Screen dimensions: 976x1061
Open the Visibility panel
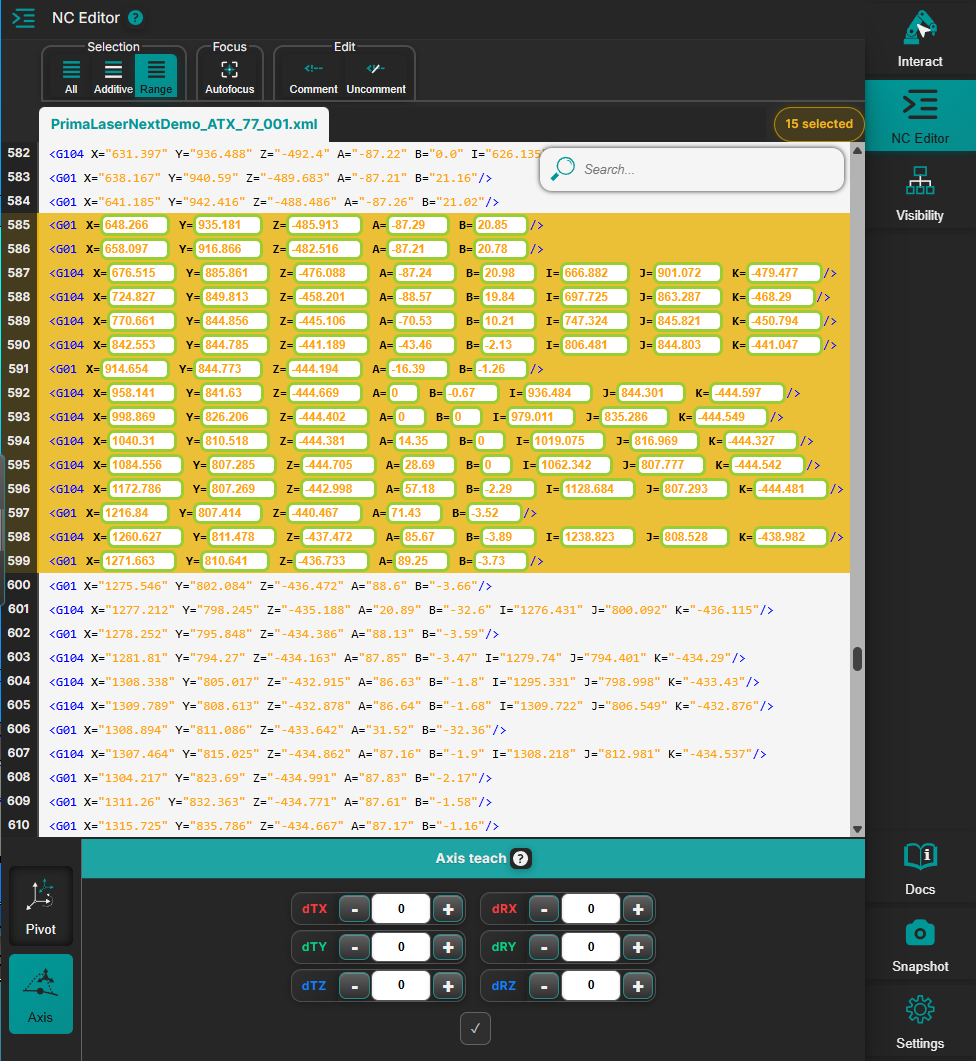click(920, 194)
